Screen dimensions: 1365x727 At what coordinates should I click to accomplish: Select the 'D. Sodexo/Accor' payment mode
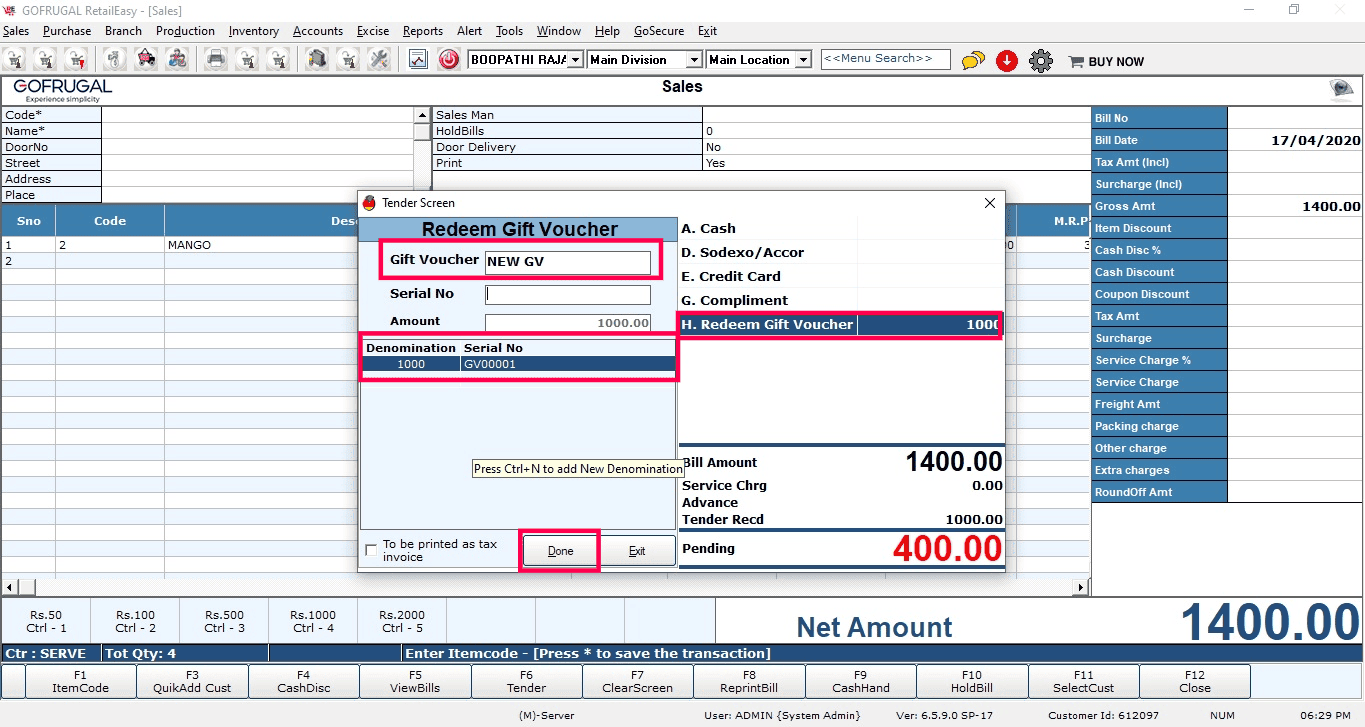point(840,253)
